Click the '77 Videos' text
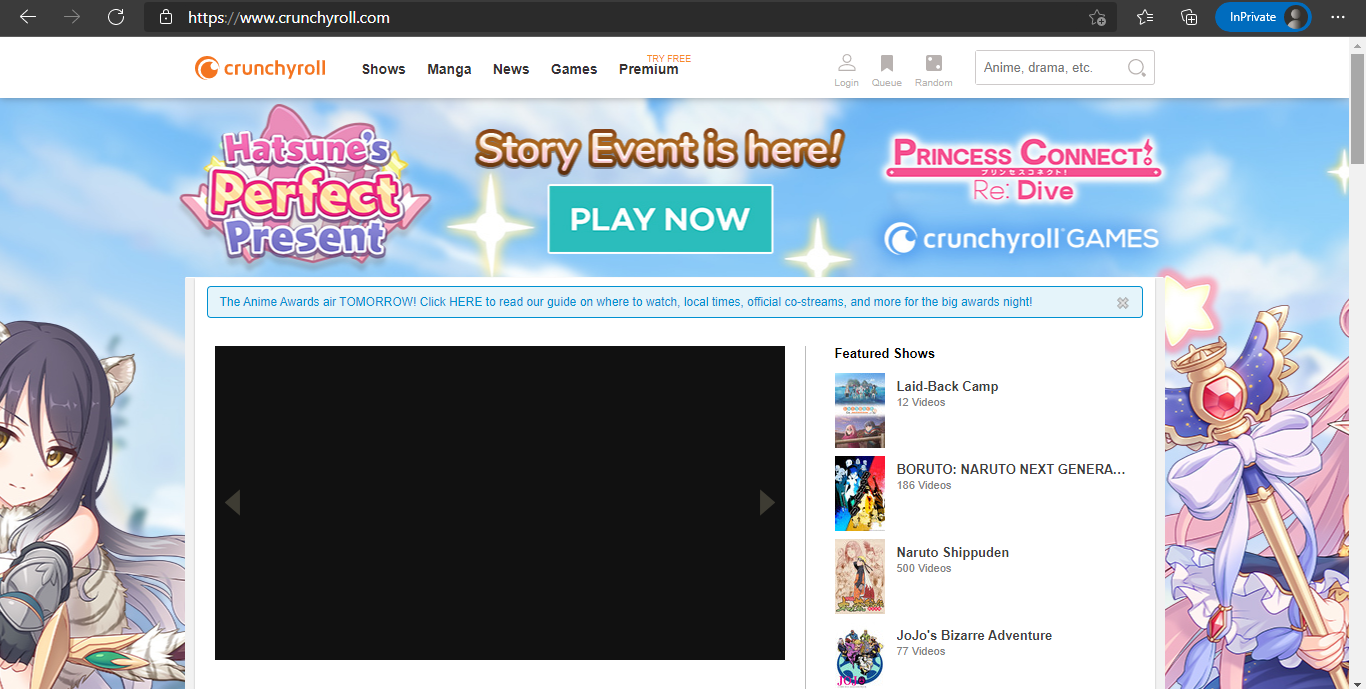 click(921, 651)
